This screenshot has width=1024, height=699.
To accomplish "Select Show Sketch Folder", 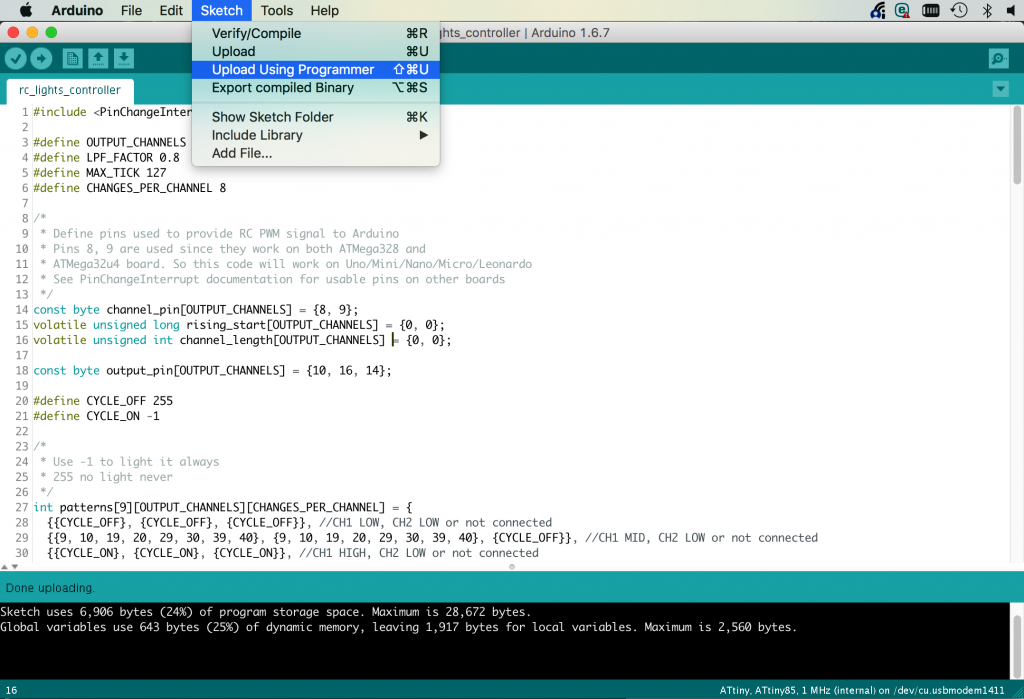I will (x=315, y=117).
